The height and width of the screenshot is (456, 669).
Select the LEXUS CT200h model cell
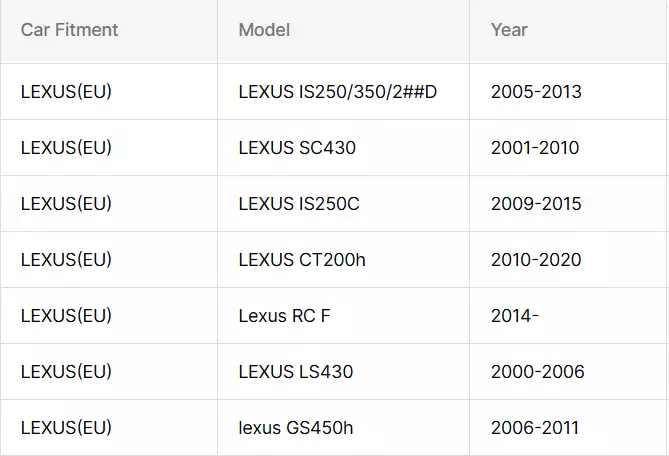[302, 260]
